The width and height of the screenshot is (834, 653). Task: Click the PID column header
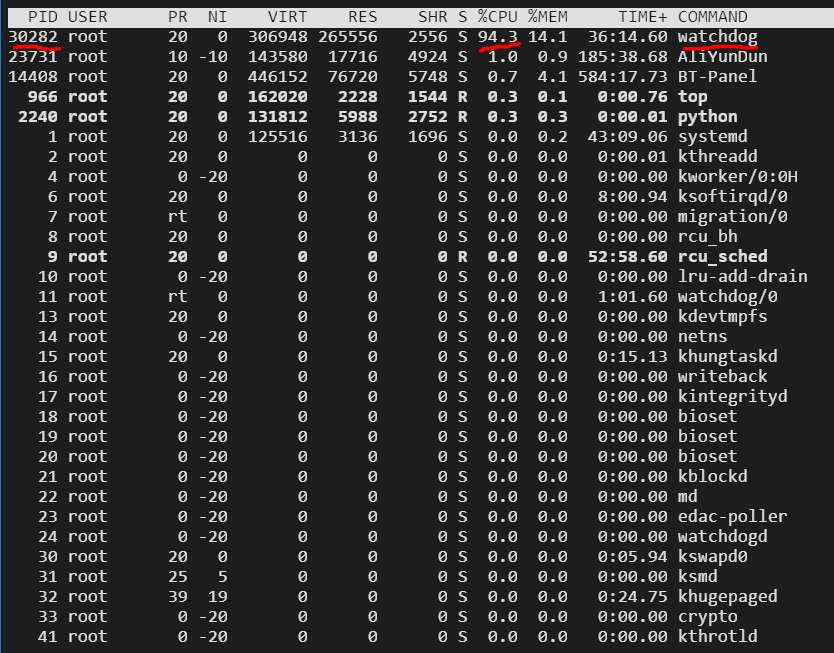coord(43,17)
